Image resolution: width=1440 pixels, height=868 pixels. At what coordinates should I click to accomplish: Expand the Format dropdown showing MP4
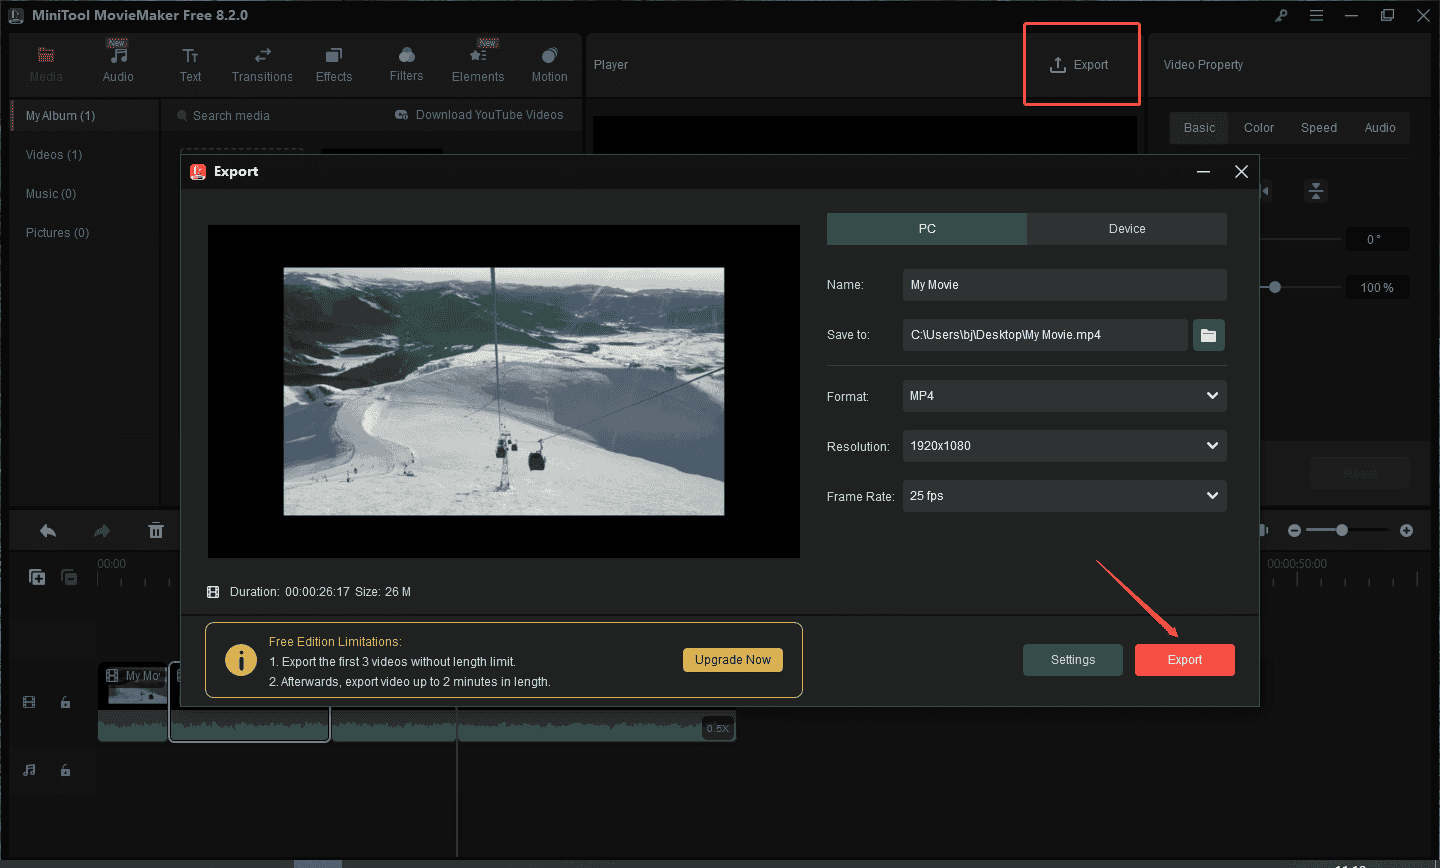tap(1064, 396)
